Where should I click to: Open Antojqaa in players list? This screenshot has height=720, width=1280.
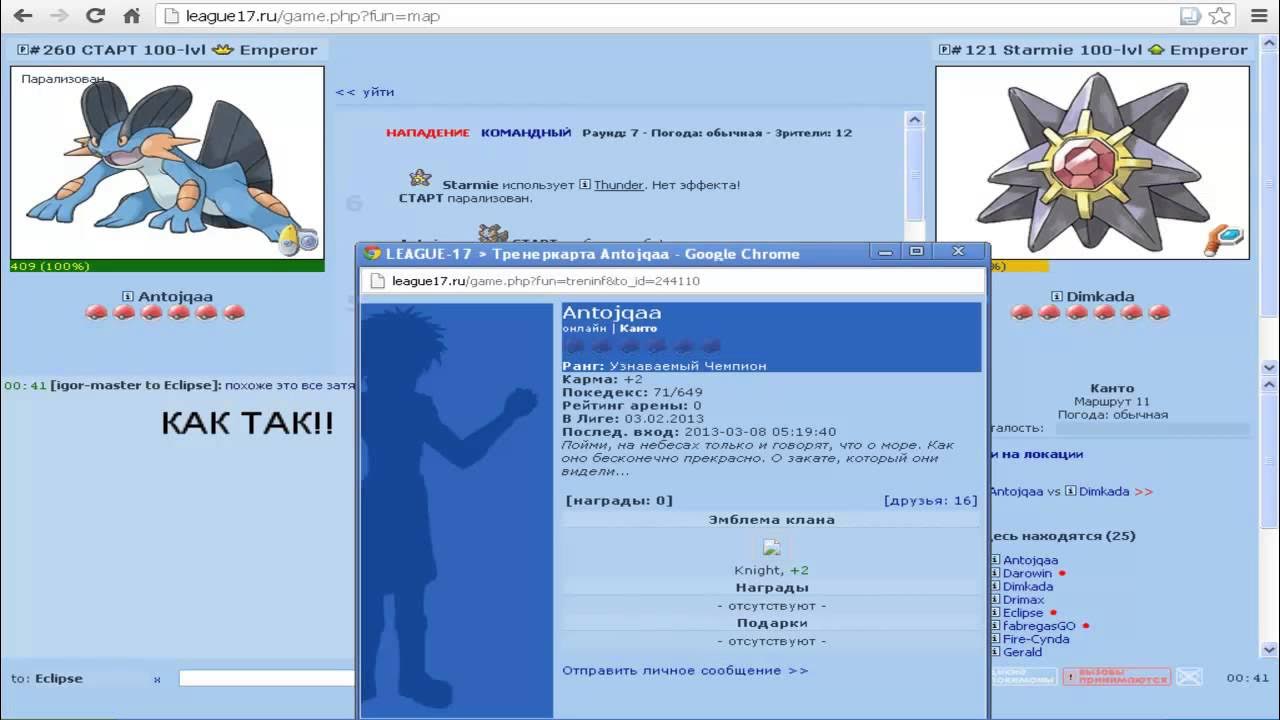(1031, 560)
